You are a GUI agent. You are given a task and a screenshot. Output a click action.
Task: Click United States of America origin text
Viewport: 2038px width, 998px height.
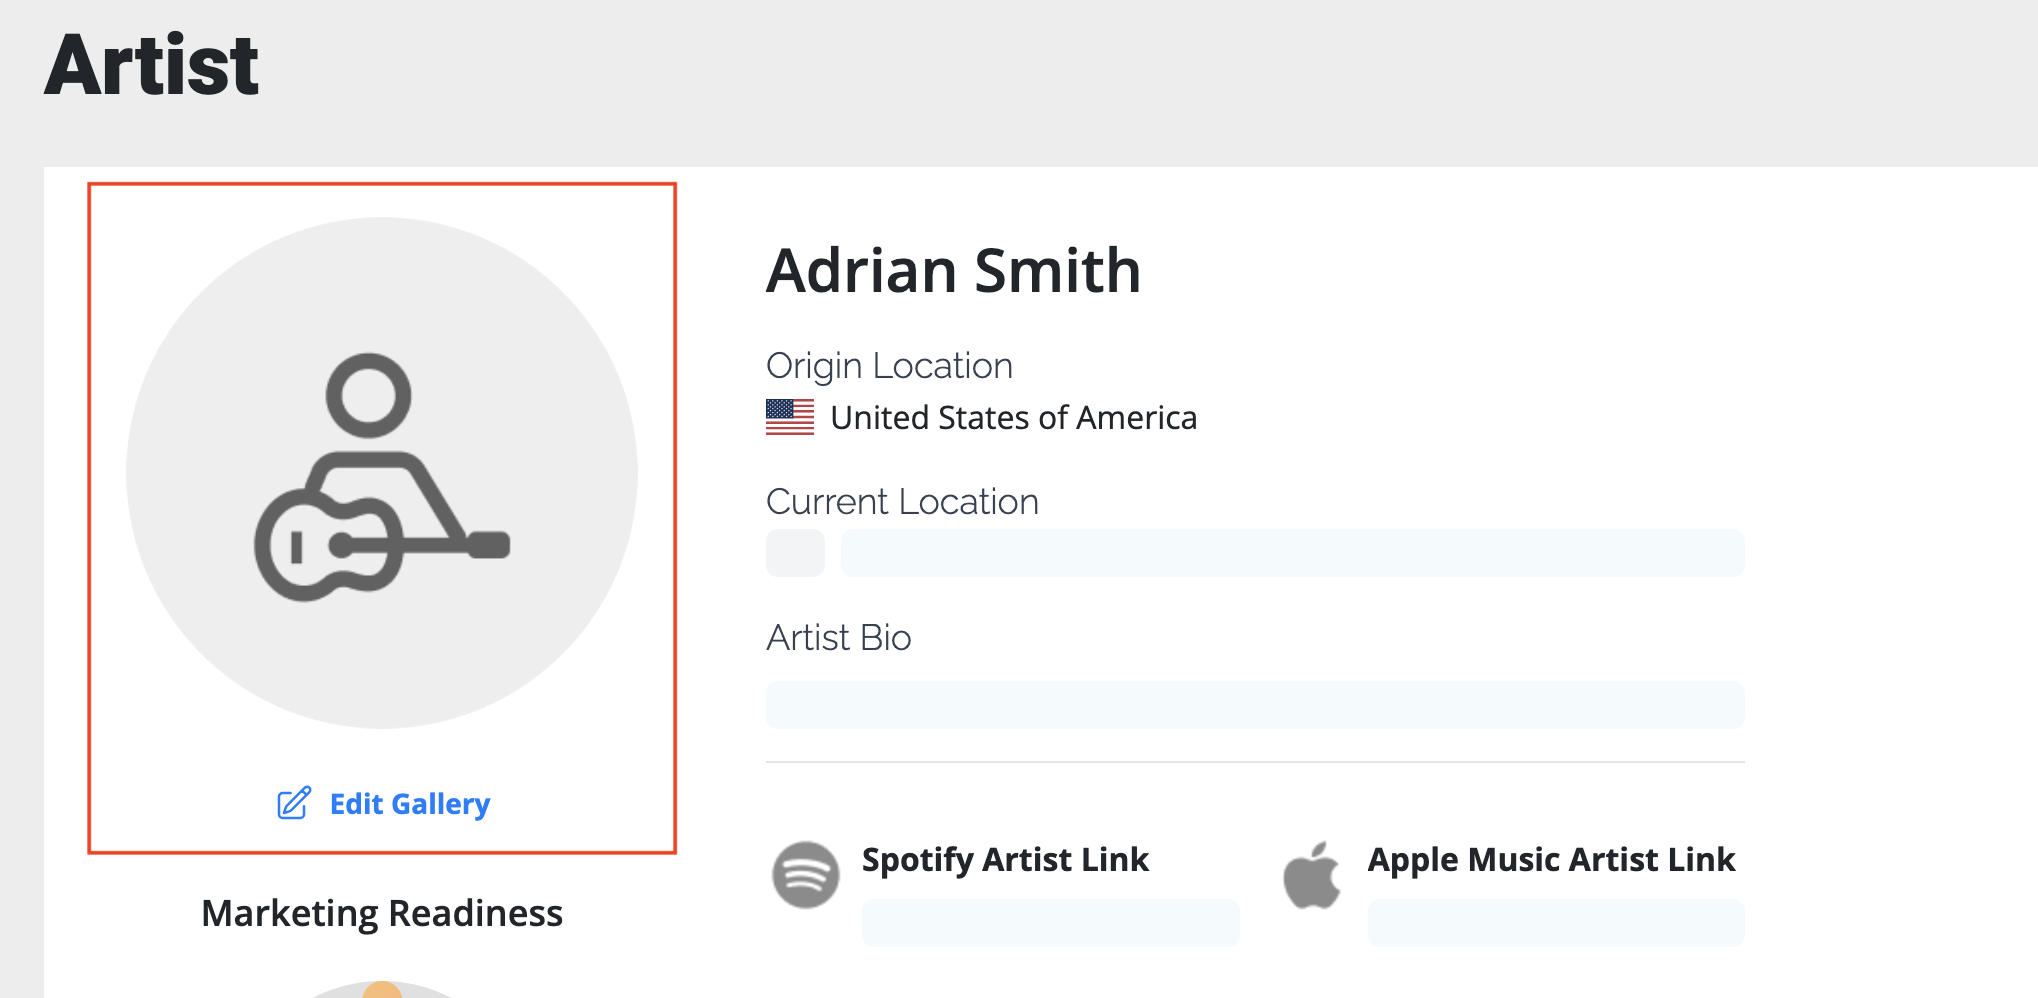(x=1013, y=417)
